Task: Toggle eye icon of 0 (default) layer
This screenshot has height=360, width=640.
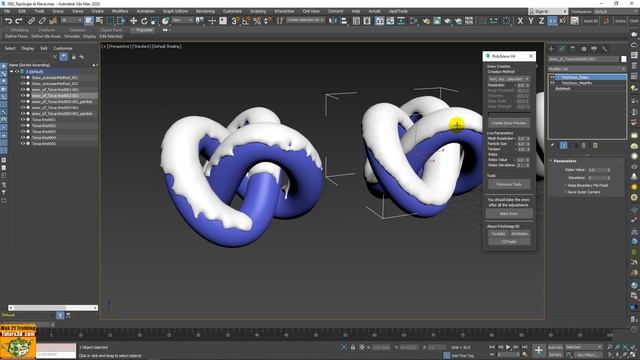Action: point(17,71)
